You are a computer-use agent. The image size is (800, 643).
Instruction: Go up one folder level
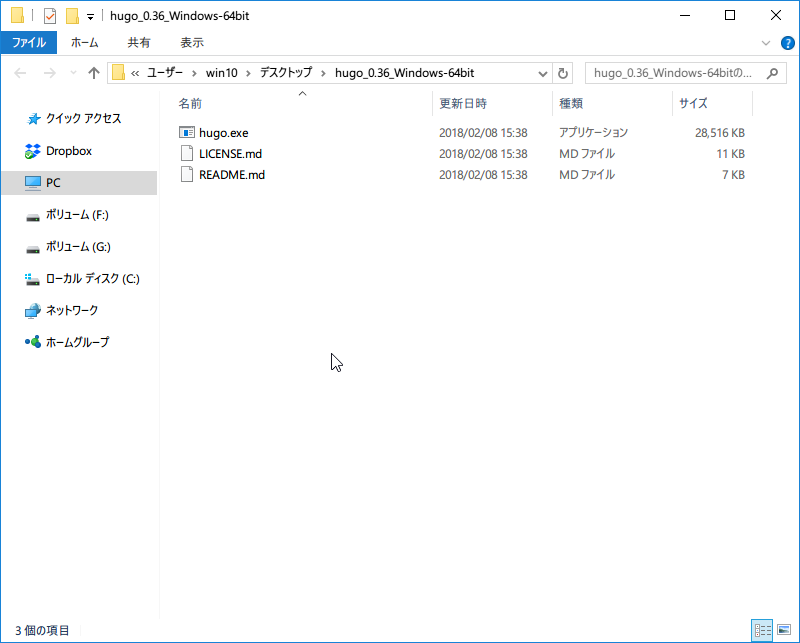(x=93, y=73)
